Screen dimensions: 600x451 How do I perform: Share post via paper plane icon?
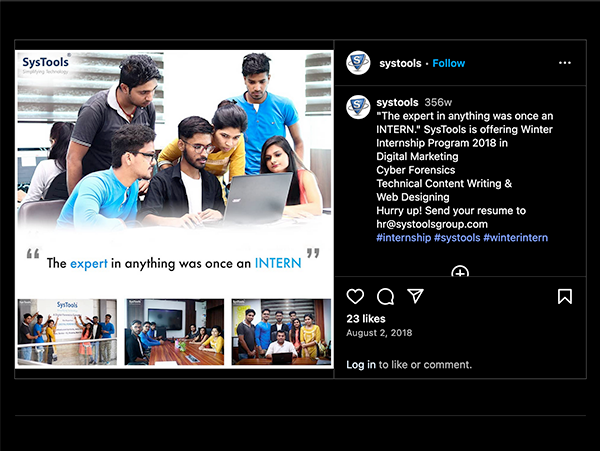tap(415, 296)
